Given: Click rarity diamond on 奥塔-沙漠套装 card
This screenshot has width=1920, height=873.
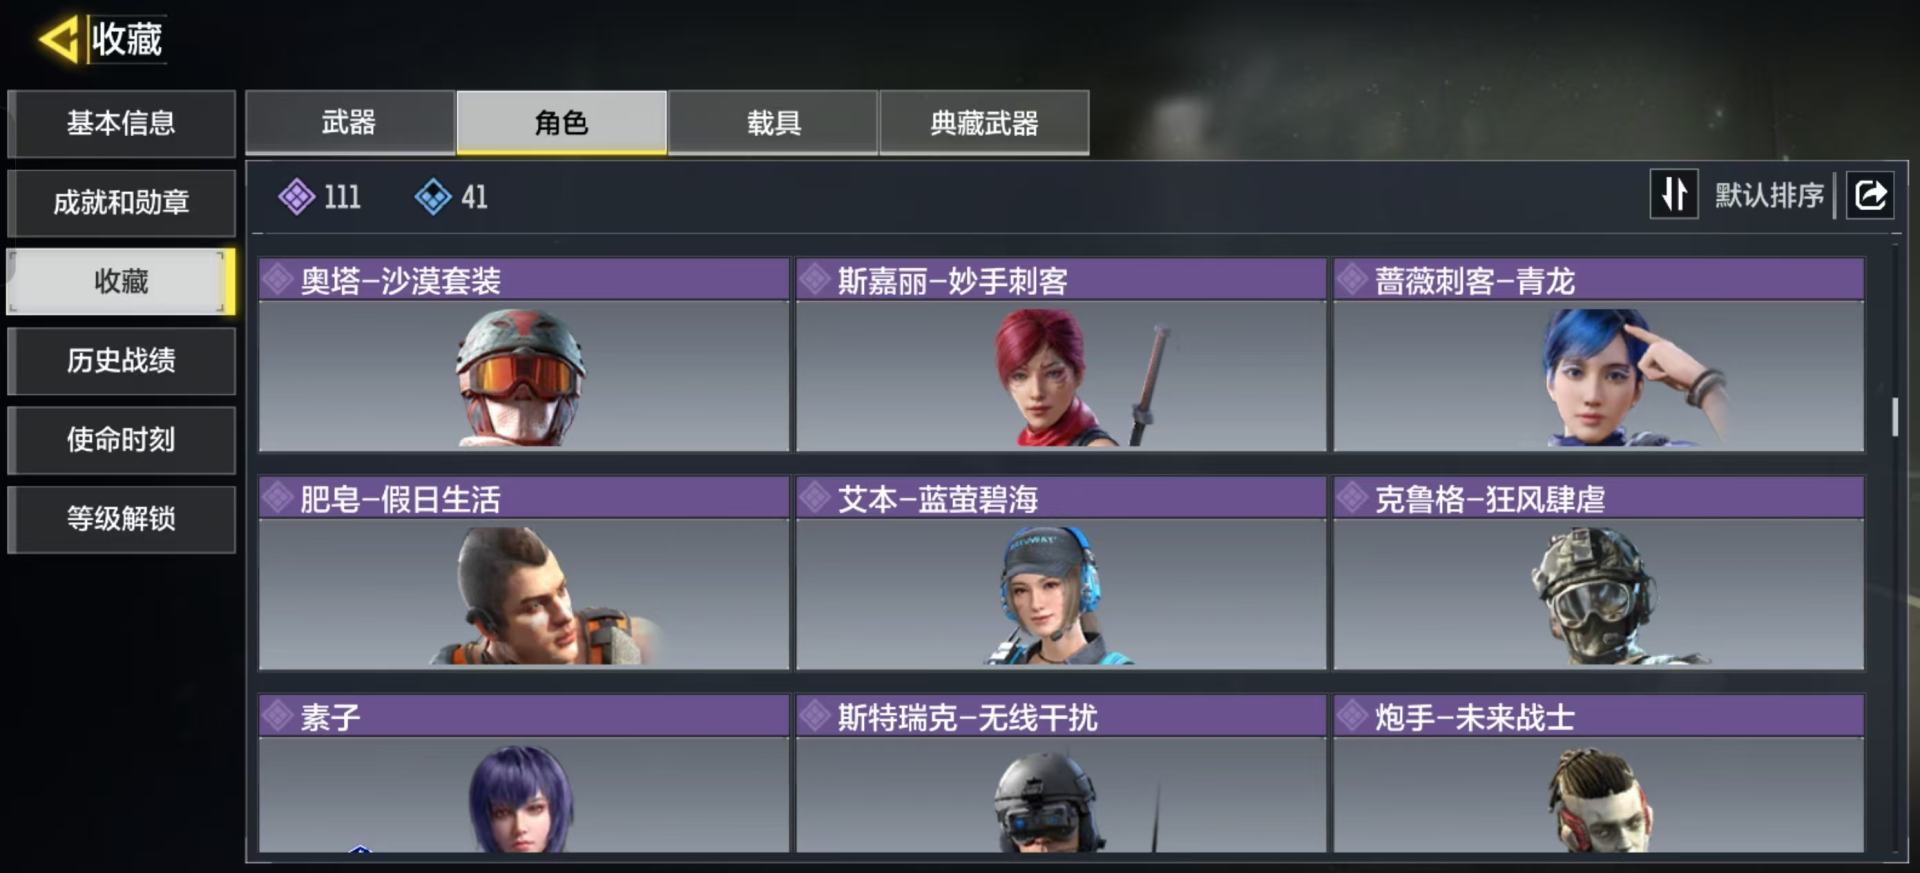Looking at the screenshot, I should [277, 280].
